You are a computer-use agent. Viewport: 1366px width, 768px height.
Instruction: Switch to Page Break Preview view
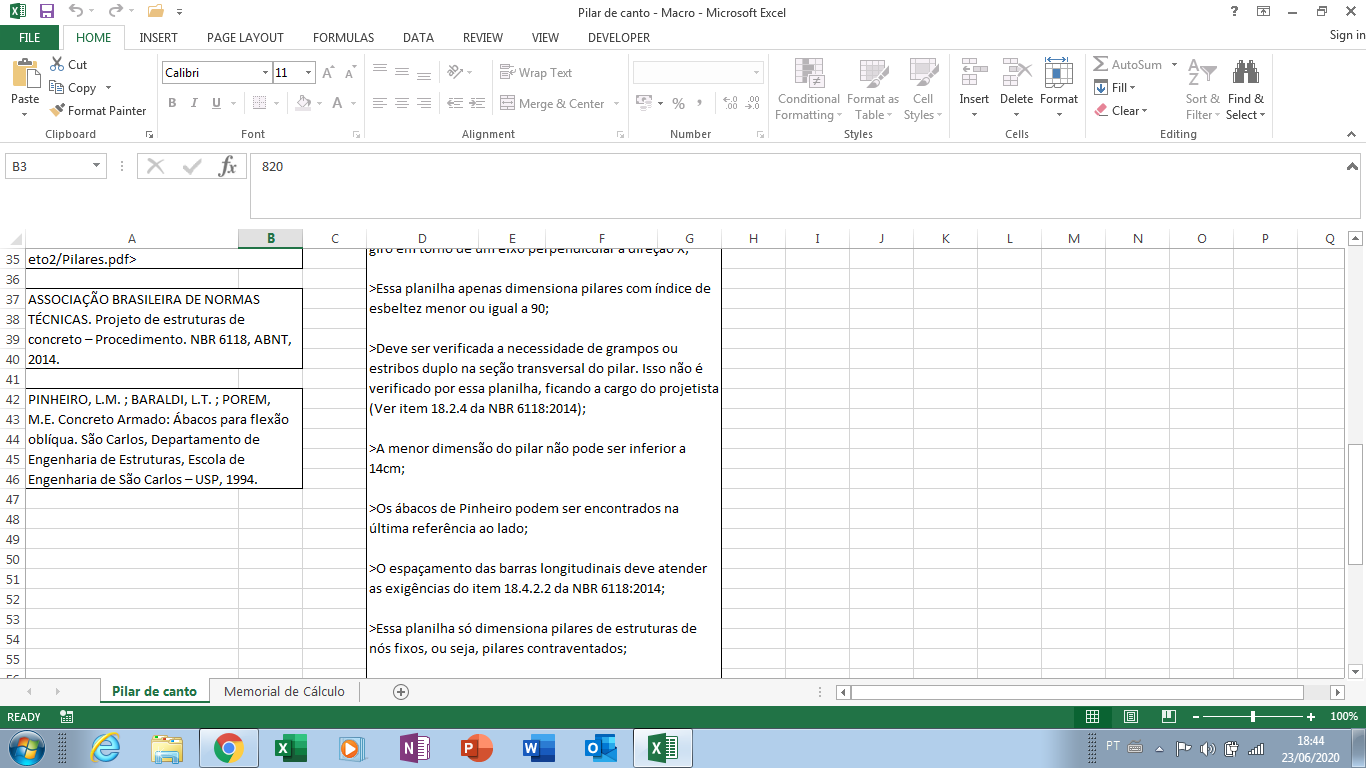click(x=1168, y=717)
